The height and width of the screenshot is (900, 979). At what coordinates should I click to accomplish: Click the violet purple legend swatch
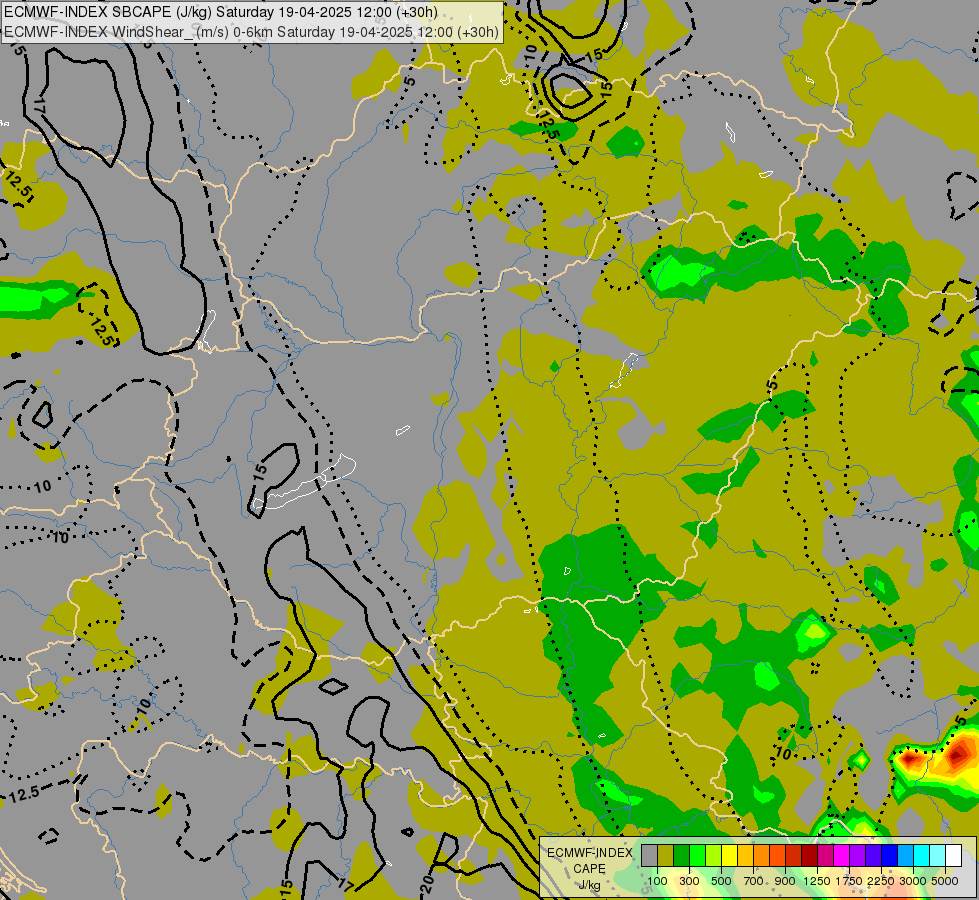[857, 855]
